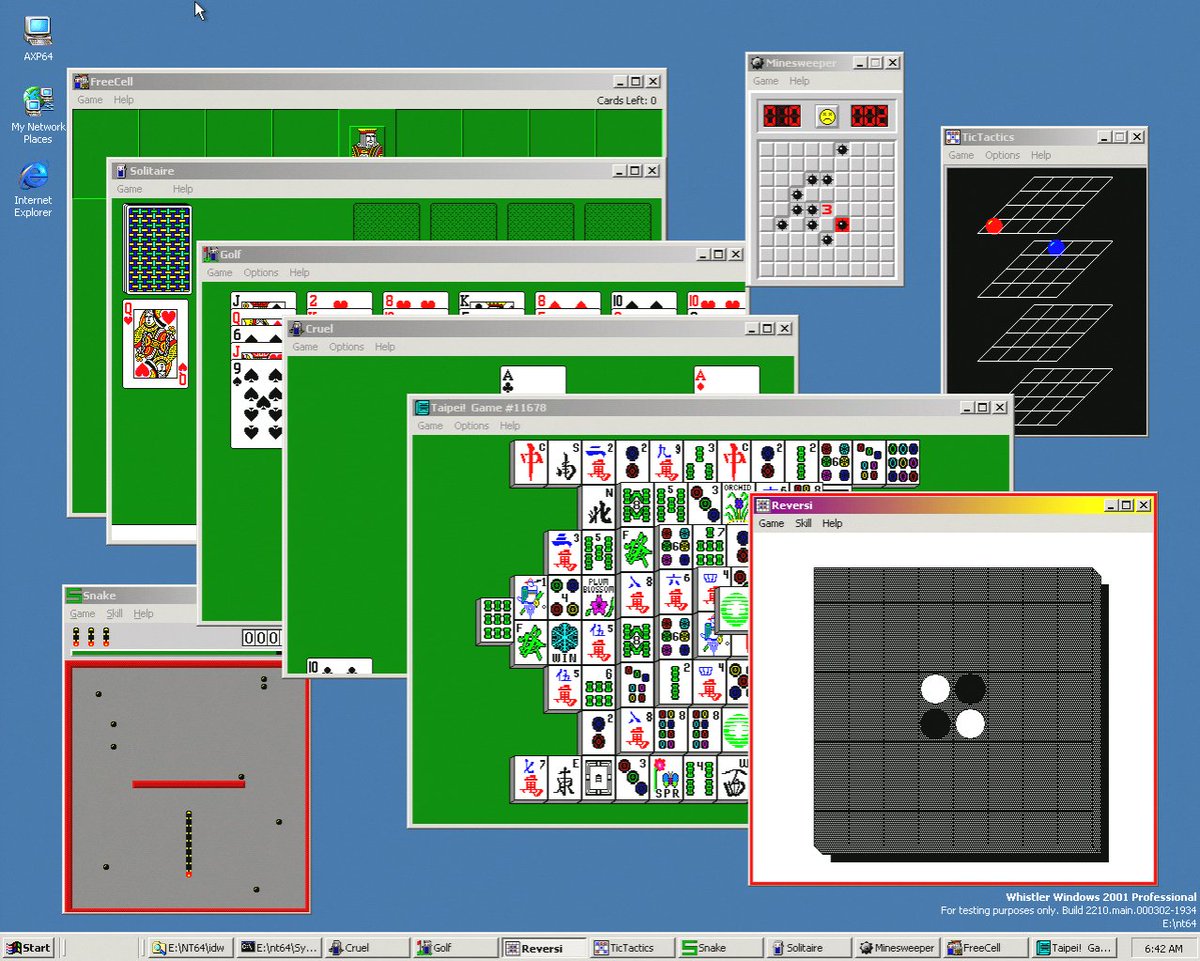Select the blue ball in TicTactics
1200x961 pixels.
pyautogui.click(x=1056, y=247)
